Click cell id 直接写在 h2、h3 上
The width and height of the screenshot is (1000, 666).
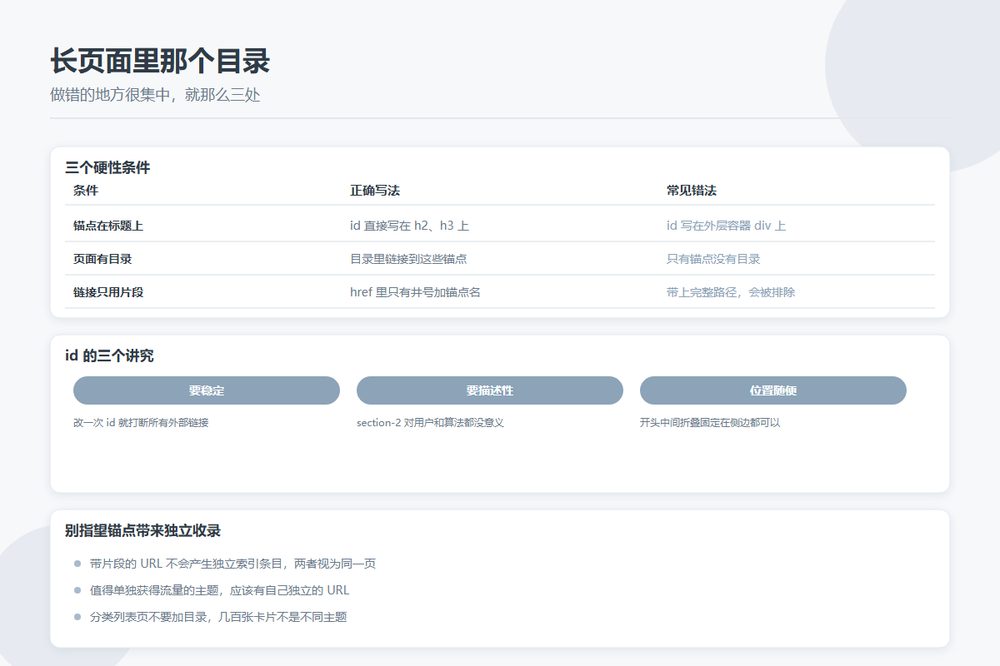coord(409,225)
